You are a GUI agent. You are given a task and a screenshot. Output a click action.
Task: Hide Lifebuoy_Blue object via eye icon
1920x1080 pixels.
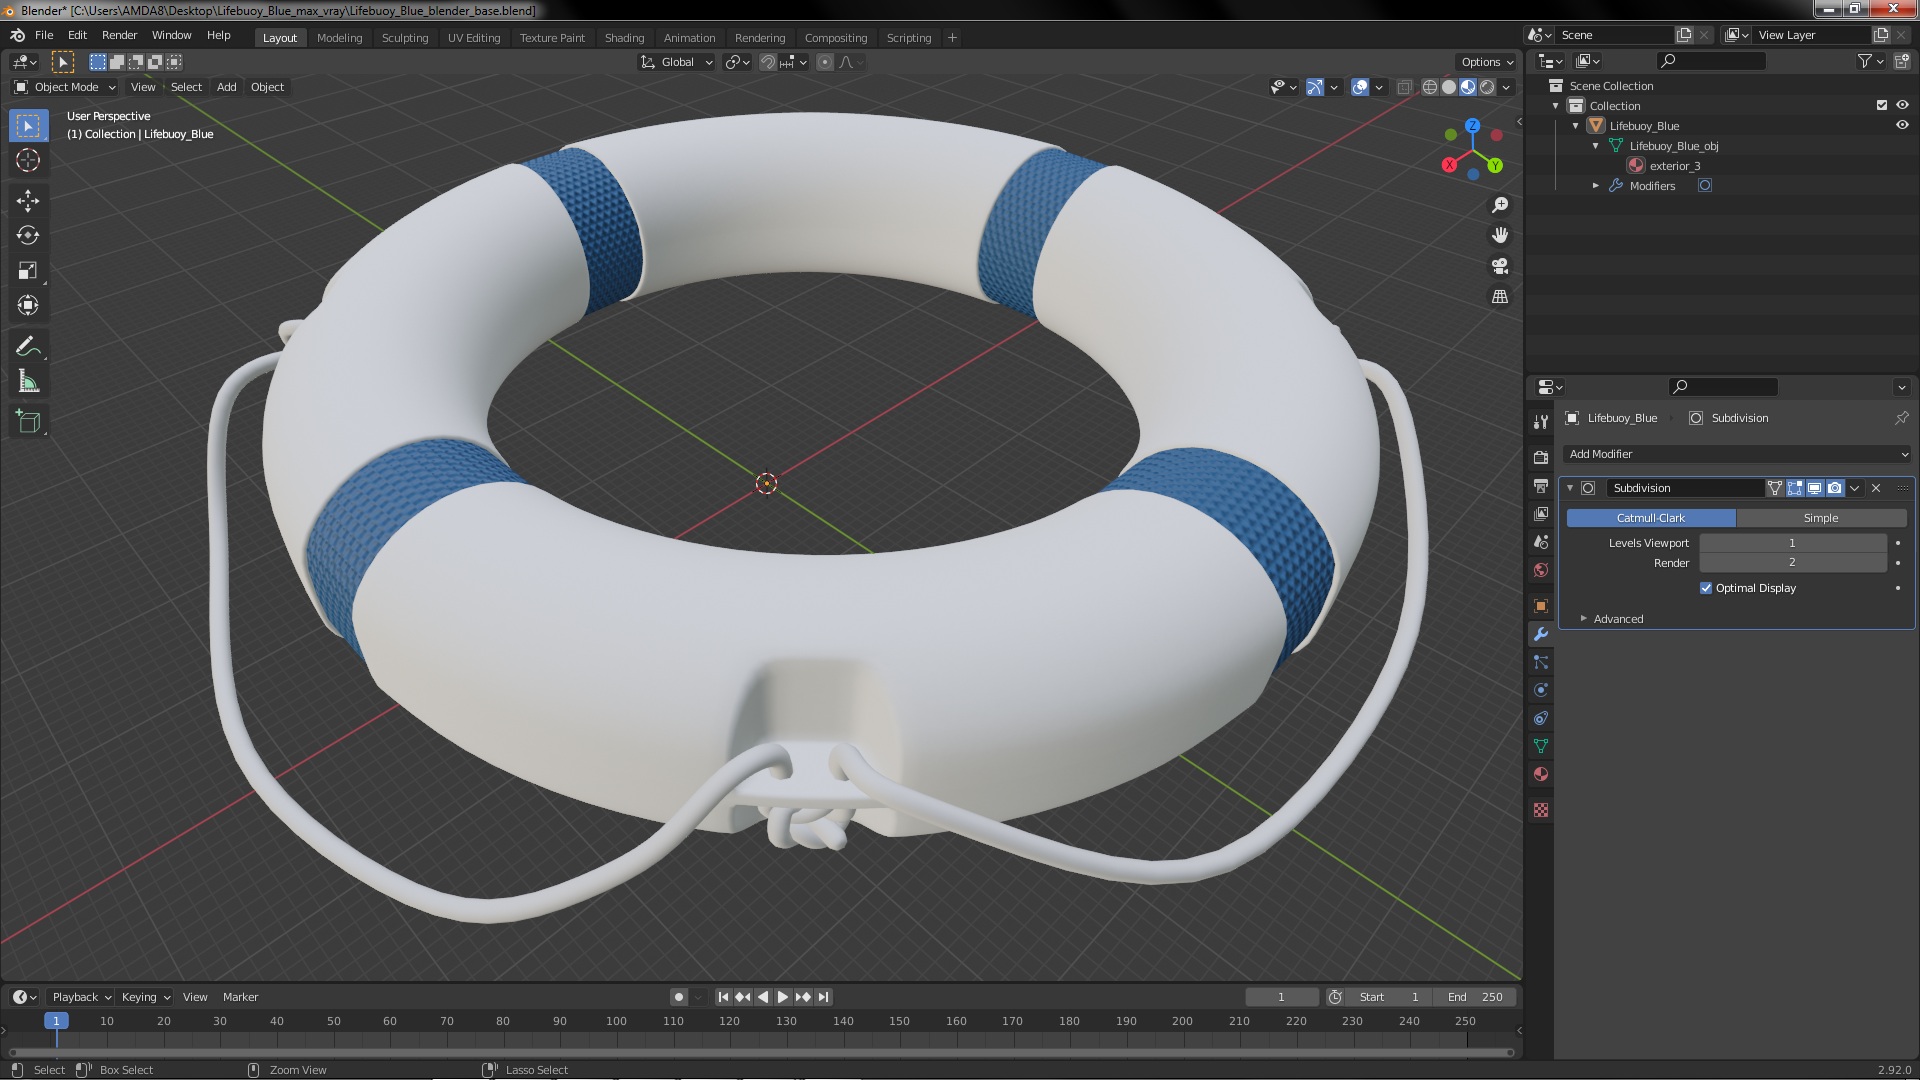coord(1902,126)
